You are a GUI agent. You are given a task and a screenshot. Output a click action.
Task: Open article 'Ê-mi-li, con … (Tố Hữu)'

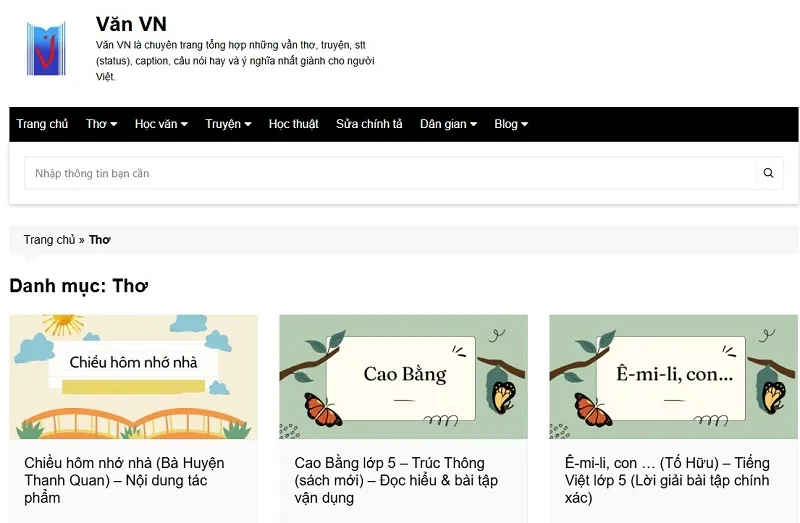pyautogui.click(x=667, y=480)
